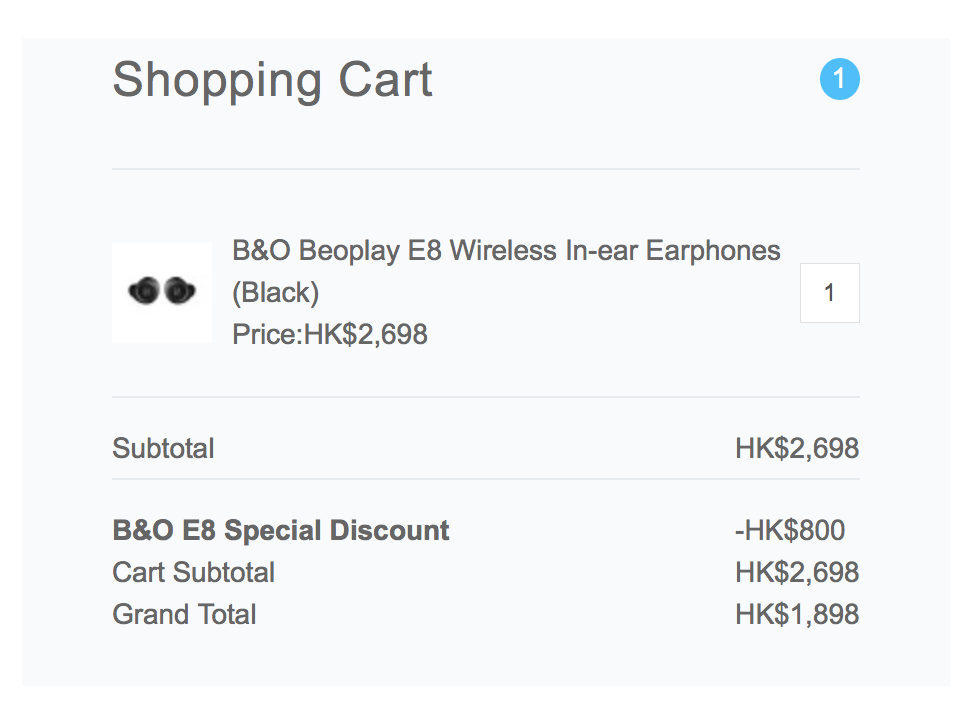The height and width of the screenshot is (704, 972).
Task: Select the (Black) color variant text
Action: click(x=276, y=293)
